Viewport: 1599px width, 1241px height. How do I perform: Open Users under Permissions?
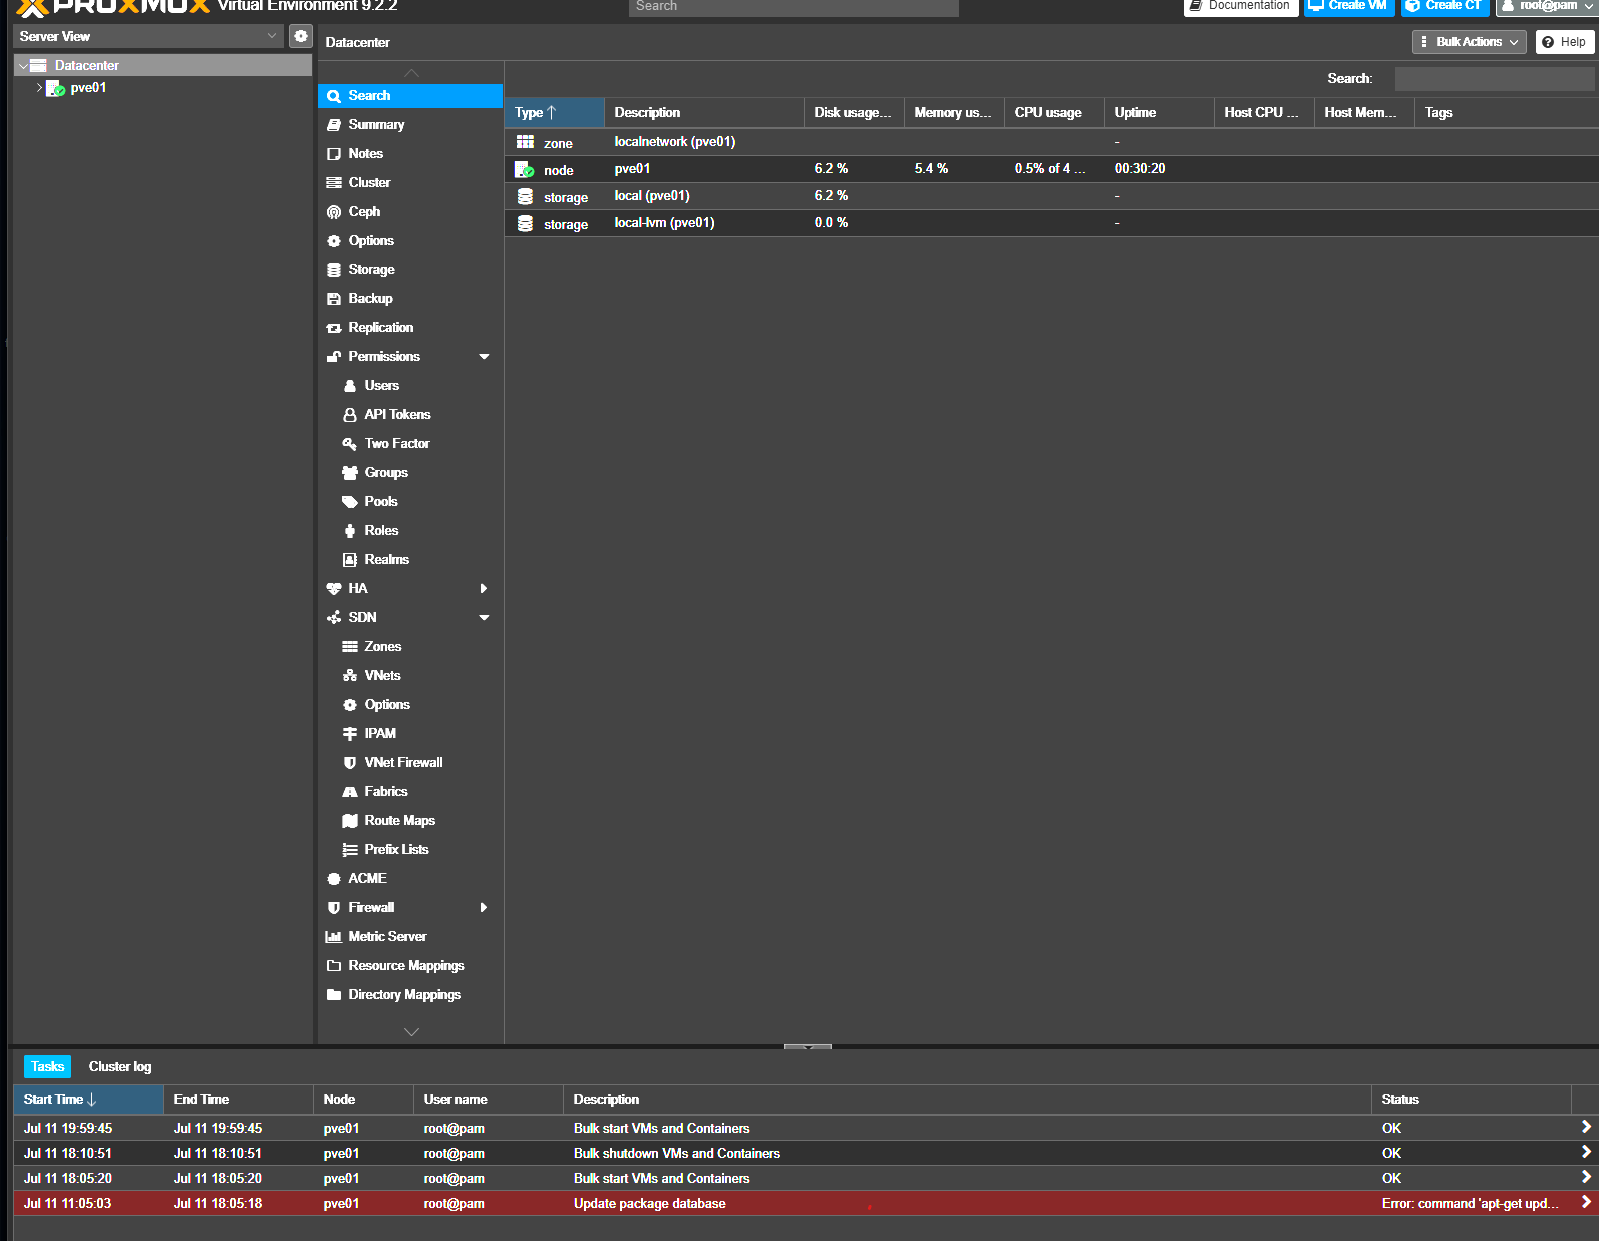coord(410,385)
